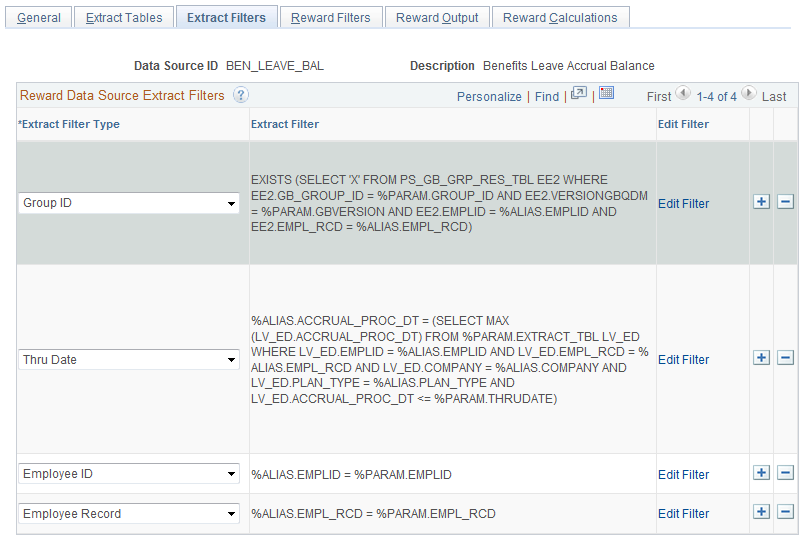
Task: Open the Thru Date filter type dropdown
Action: [x=129, y=360]
